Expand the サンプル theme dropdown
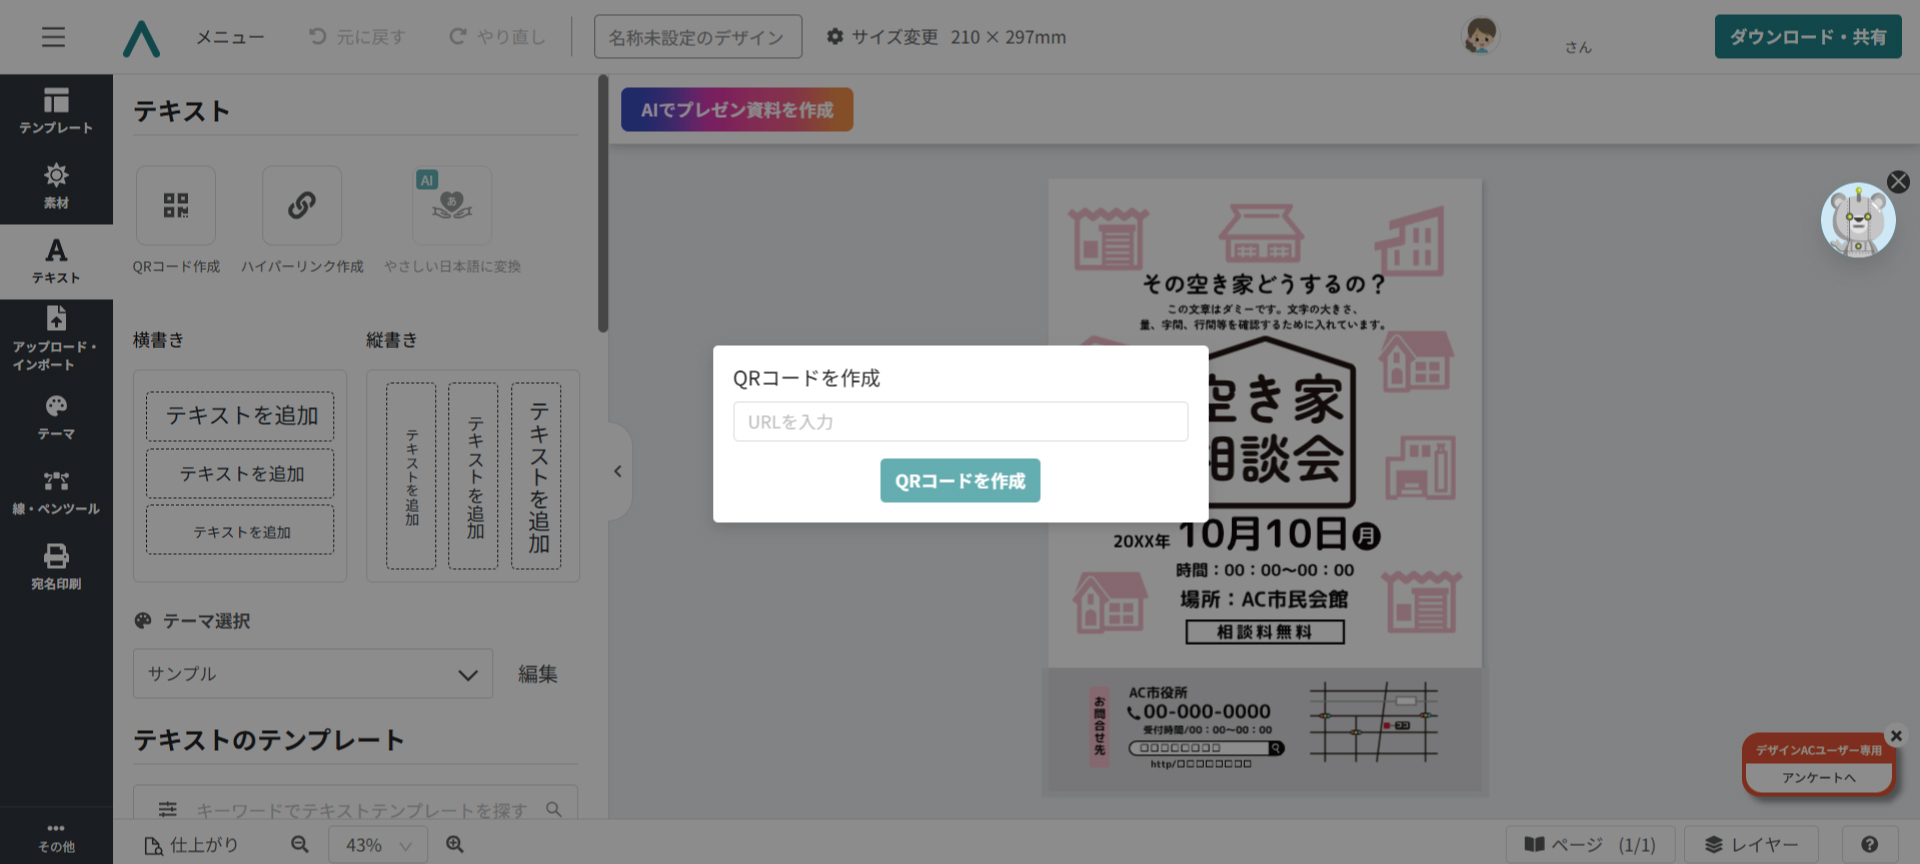 tap(312, 674)
